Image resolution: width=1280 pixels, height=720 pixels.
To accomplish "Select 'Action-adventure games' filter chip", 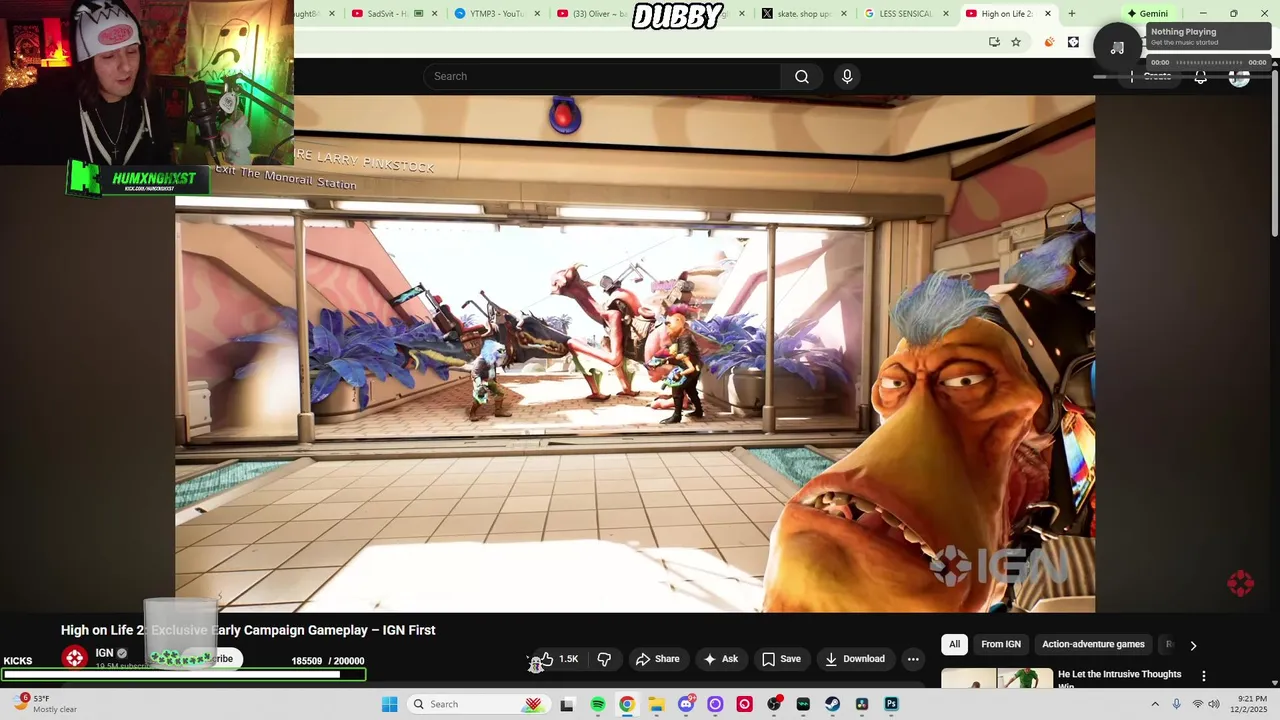I will 1093,645.
